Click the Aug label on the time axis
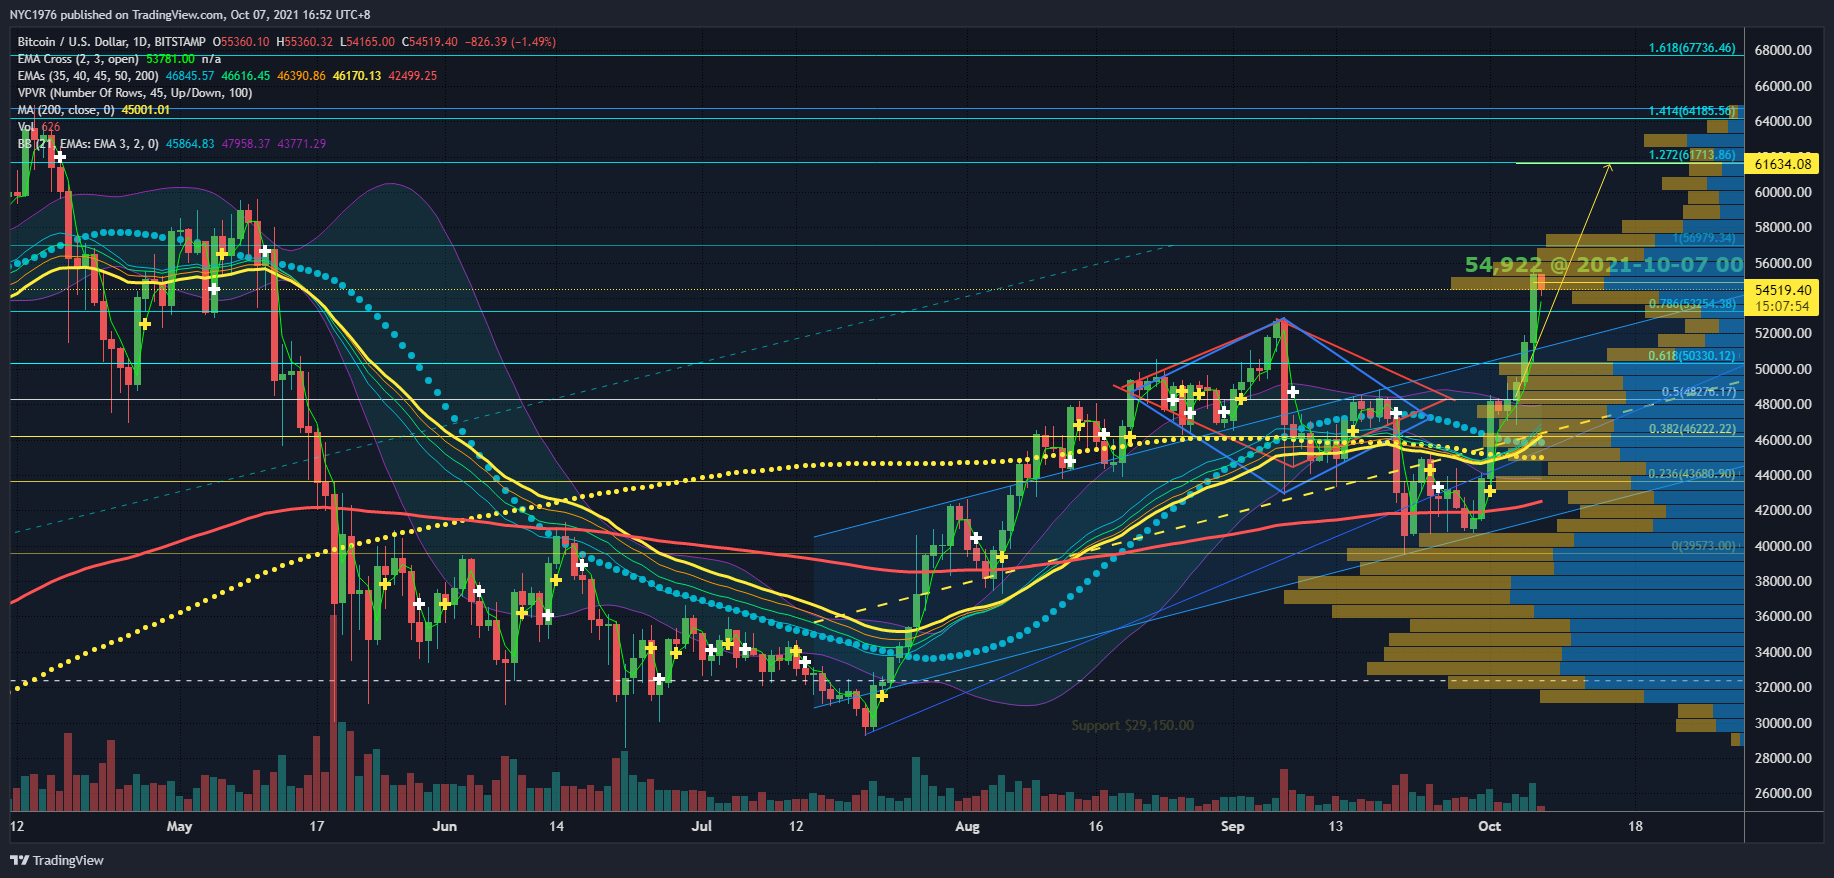The height and width of the screenshot is (878, 1834). click(x=967, y=826)
